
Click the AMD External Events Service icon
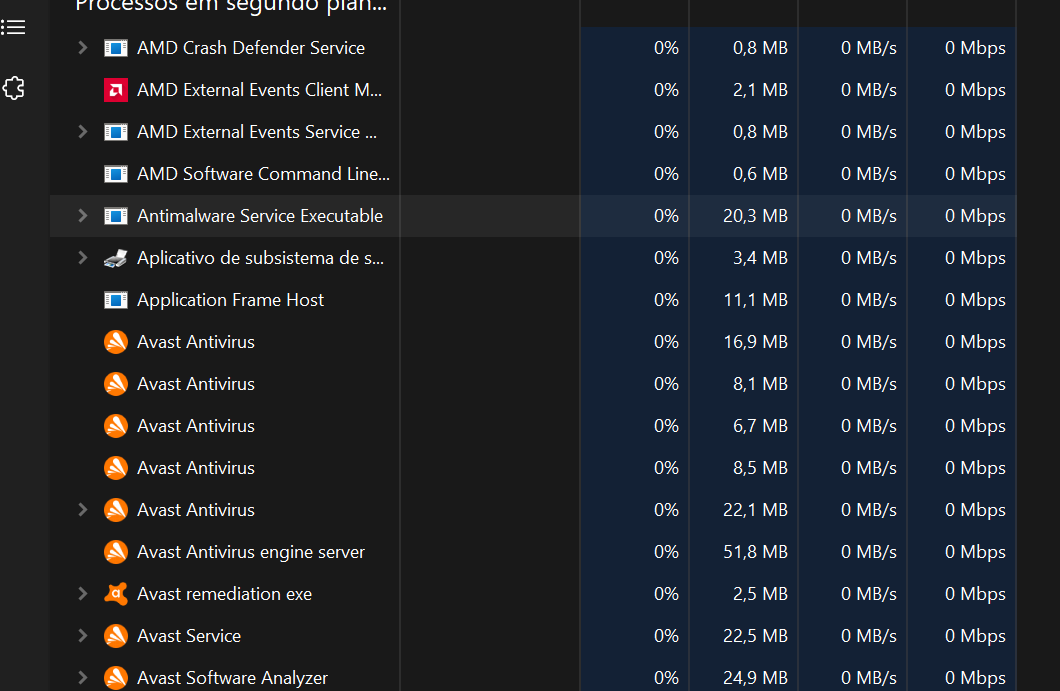[x=116, y=132]
